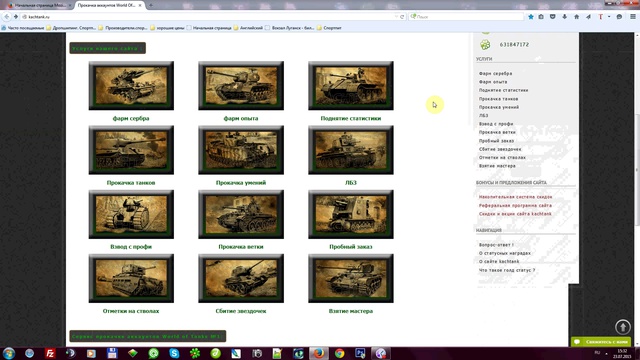Open bookmark folder 'Английский'
The width and height of the screenshot is (640, 360).
[x=248, y=28]
